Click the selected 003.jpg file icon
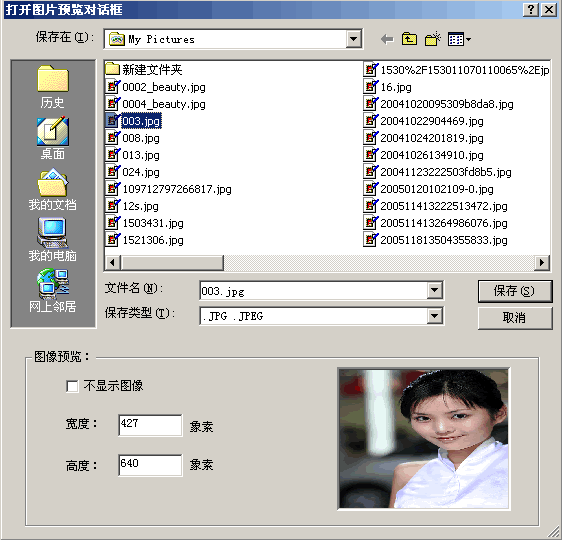 click(113, 120)
